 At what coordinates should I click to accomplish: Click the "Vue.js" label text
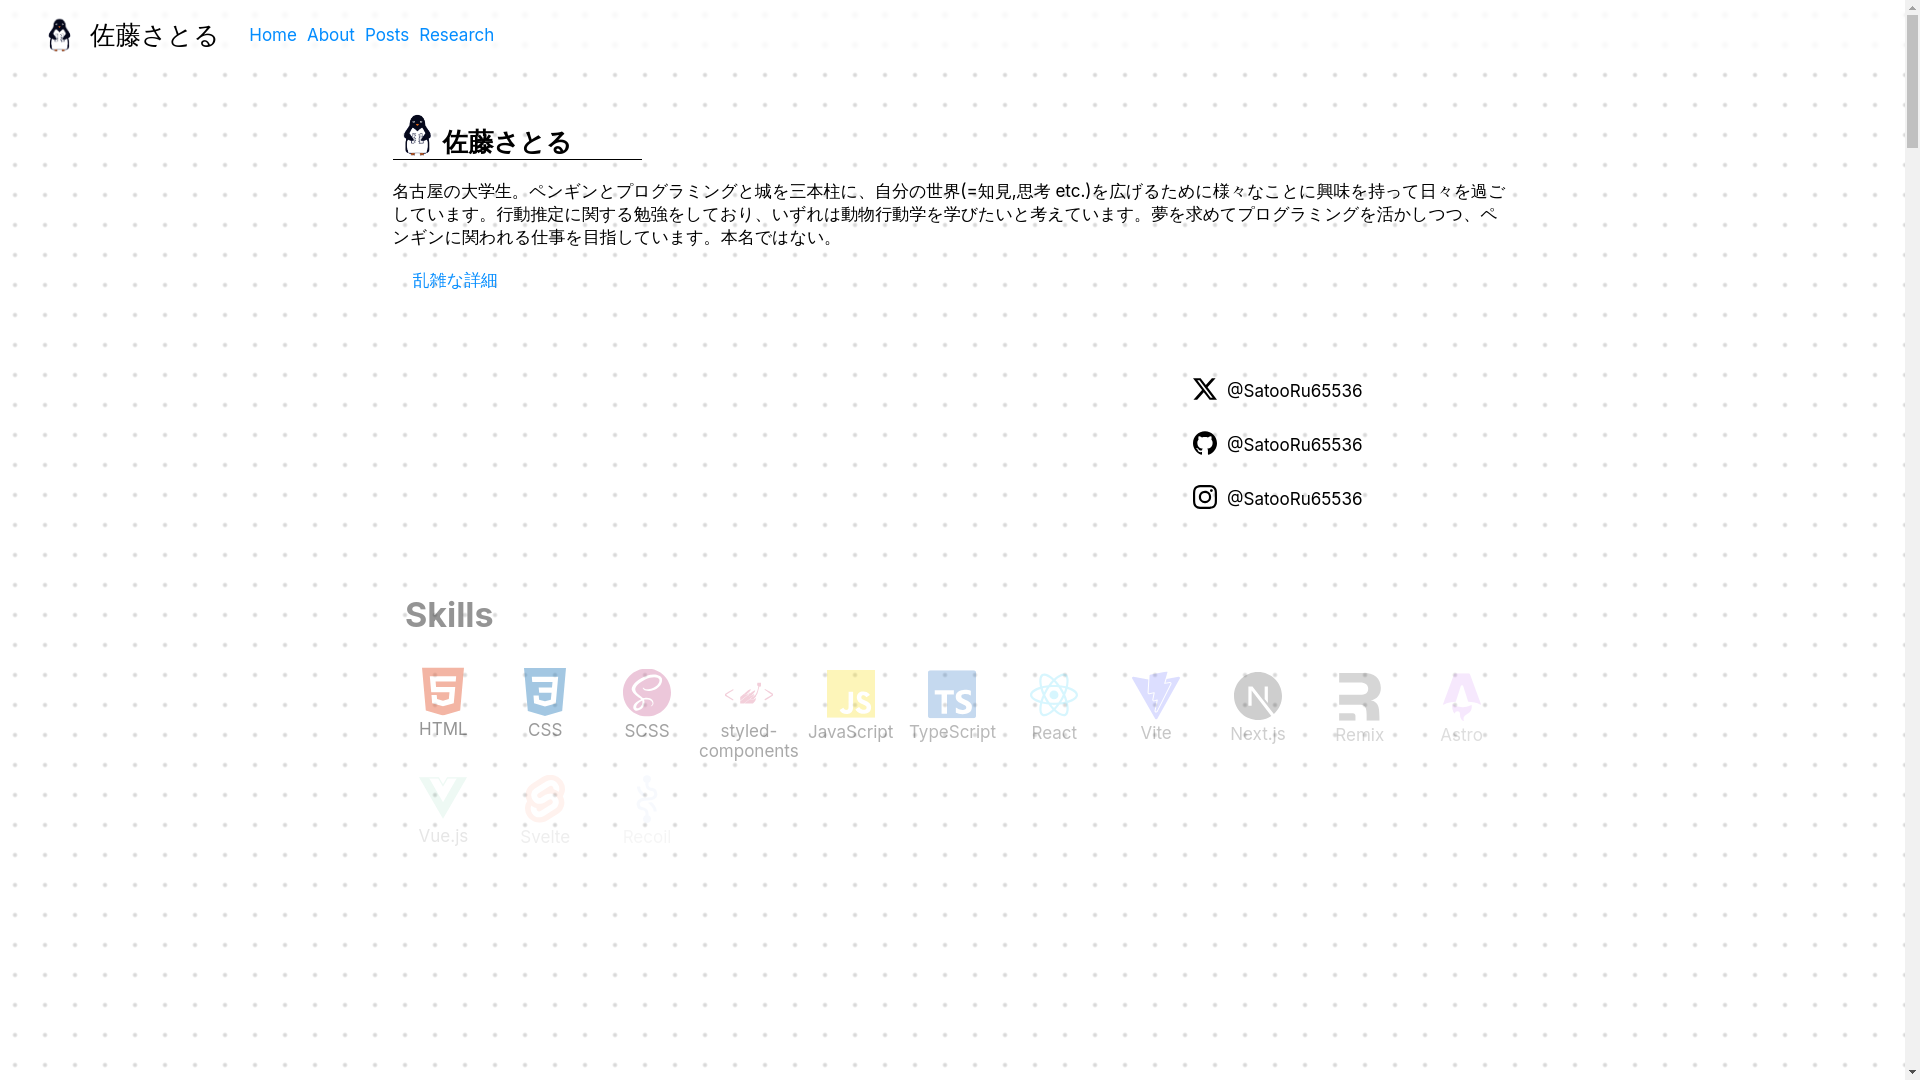(x=443, y=836)
